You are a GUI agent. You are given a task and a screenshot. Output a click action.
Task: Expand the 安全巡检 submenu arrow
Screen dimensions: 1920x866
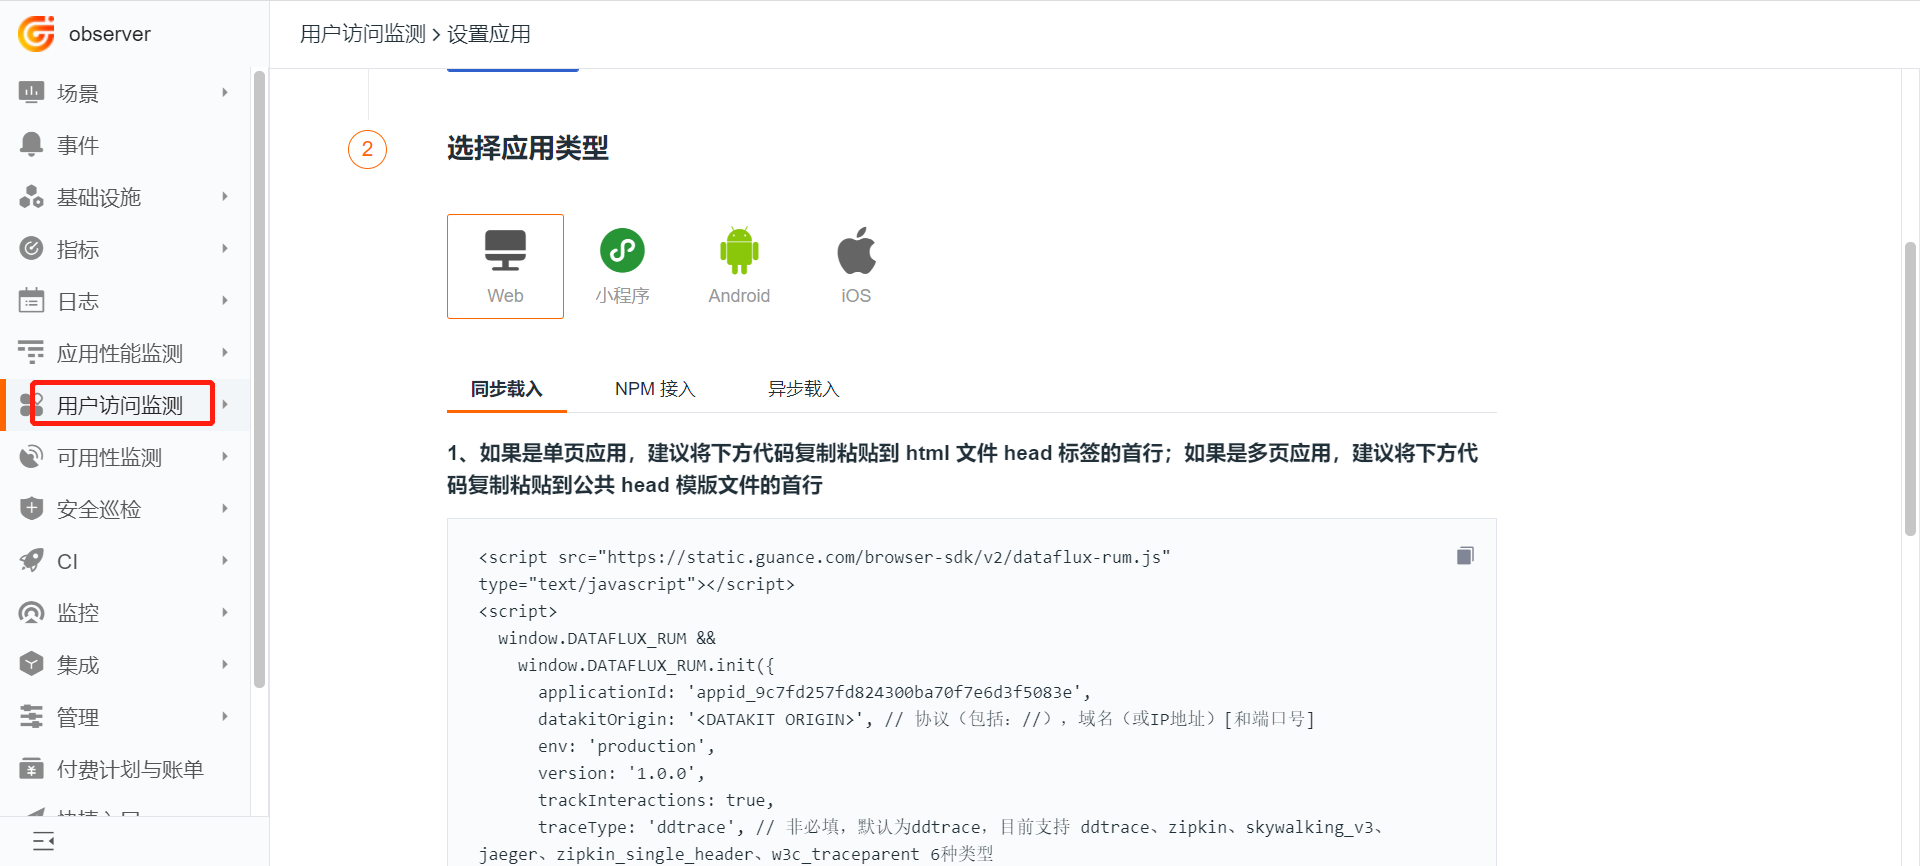[x=225, y=509]
